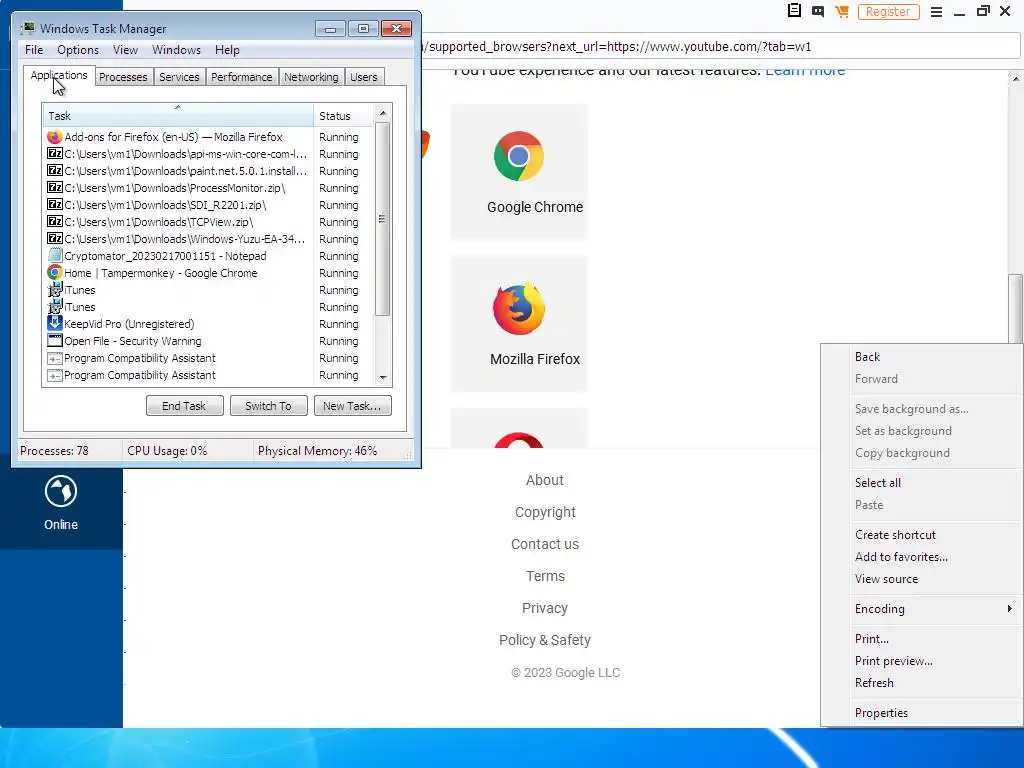
Task: Choose Create shortcut in the context menu
Action: click(895, 535)
